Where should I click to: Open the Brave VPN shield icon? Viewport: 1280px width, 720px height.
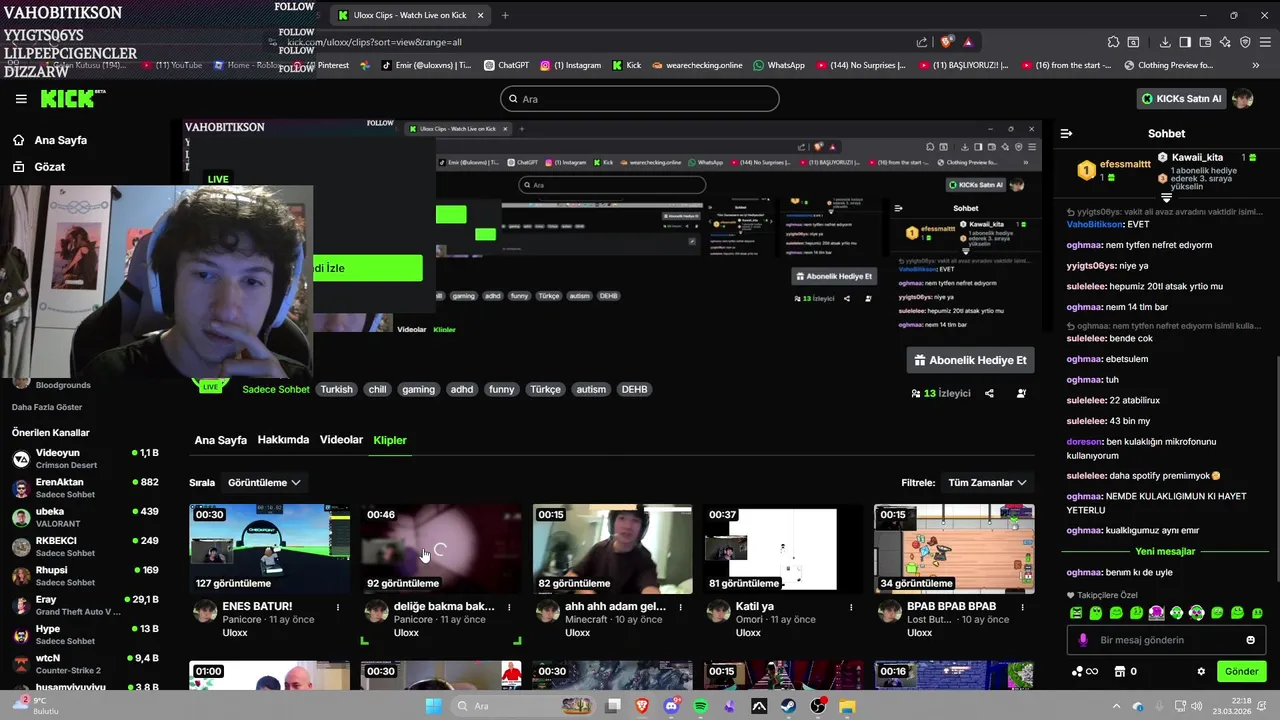click(x=1245, y=42)
